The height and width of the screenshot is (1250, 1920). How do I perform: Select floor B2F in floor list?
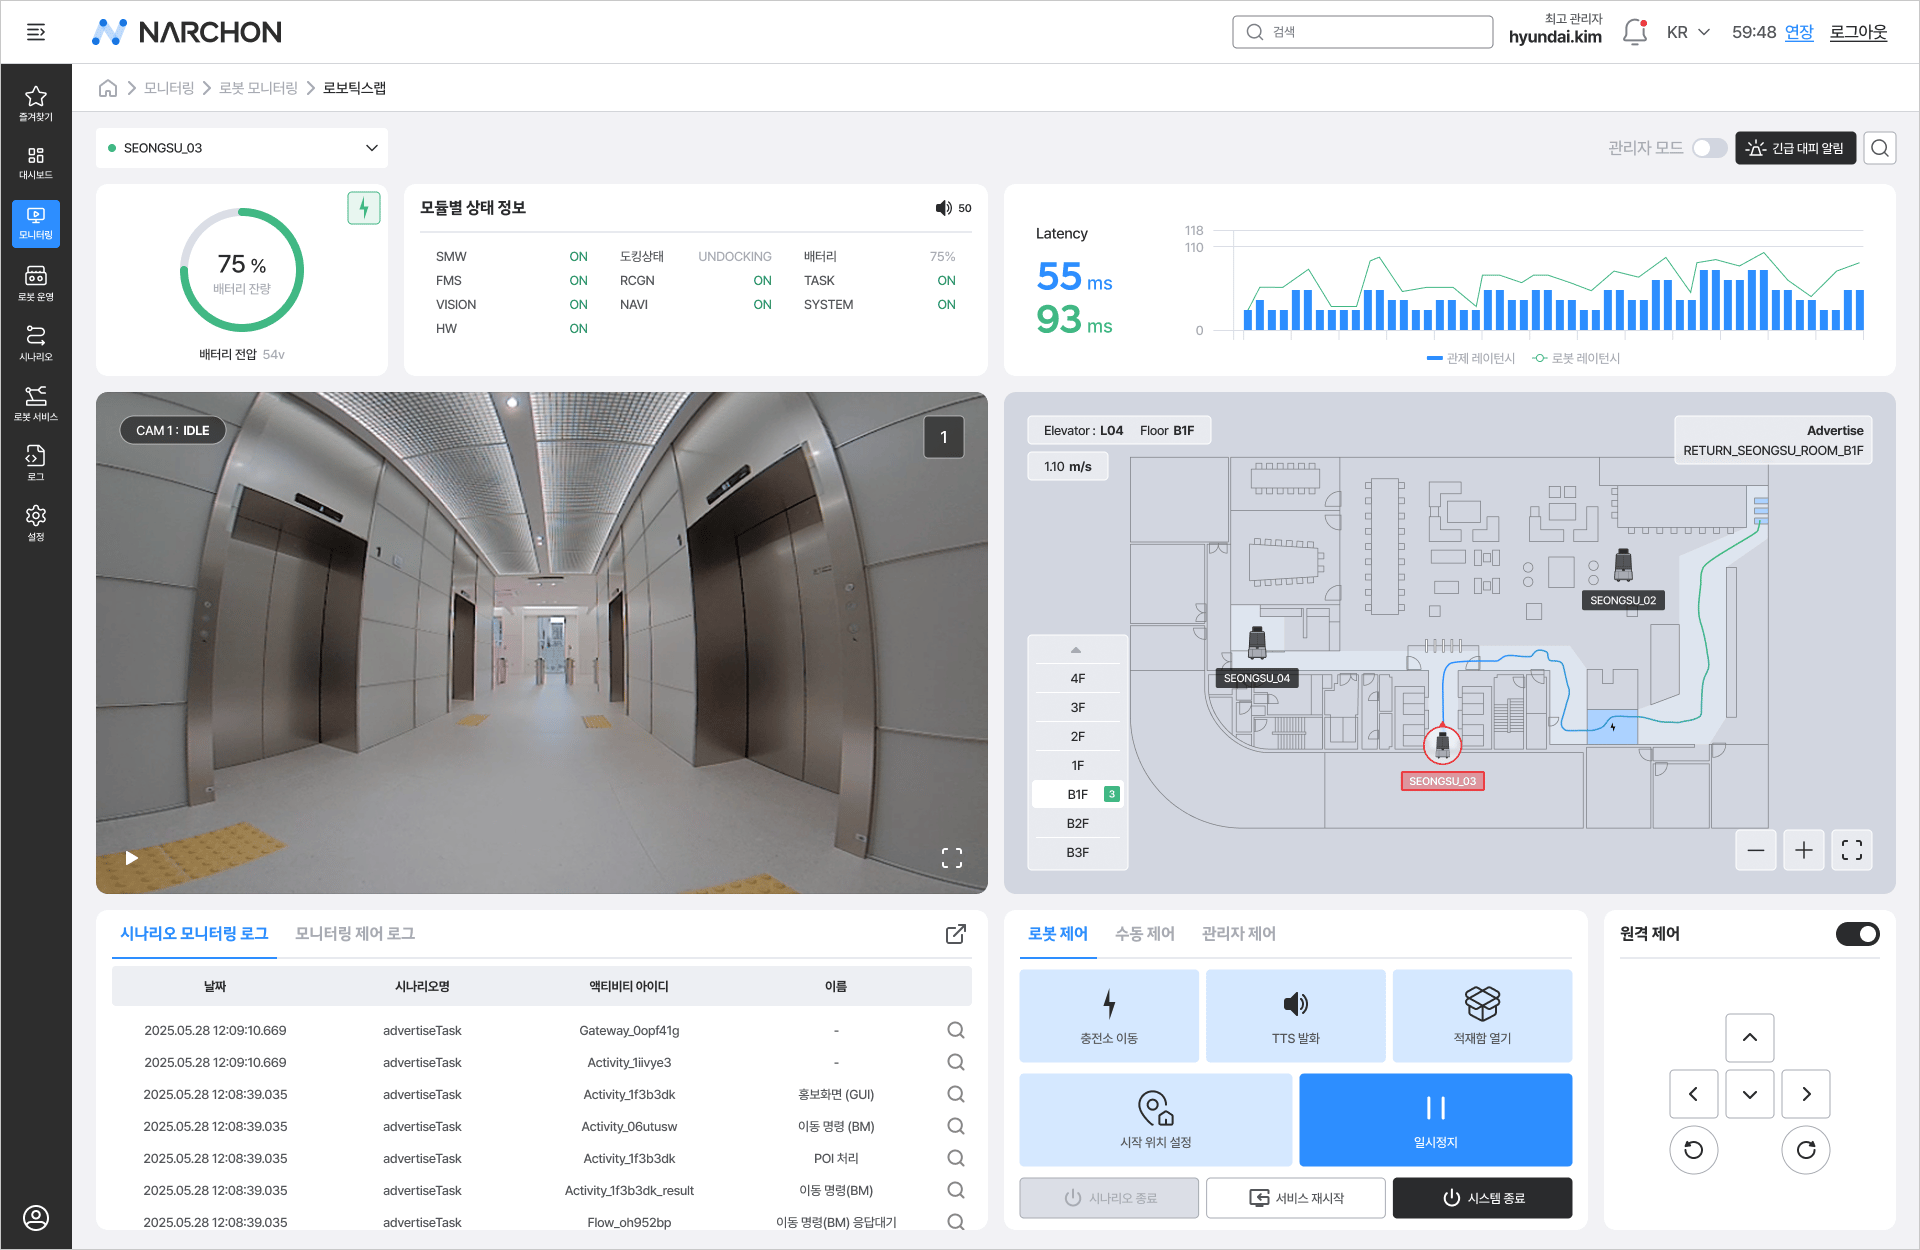pos(1077,823)
